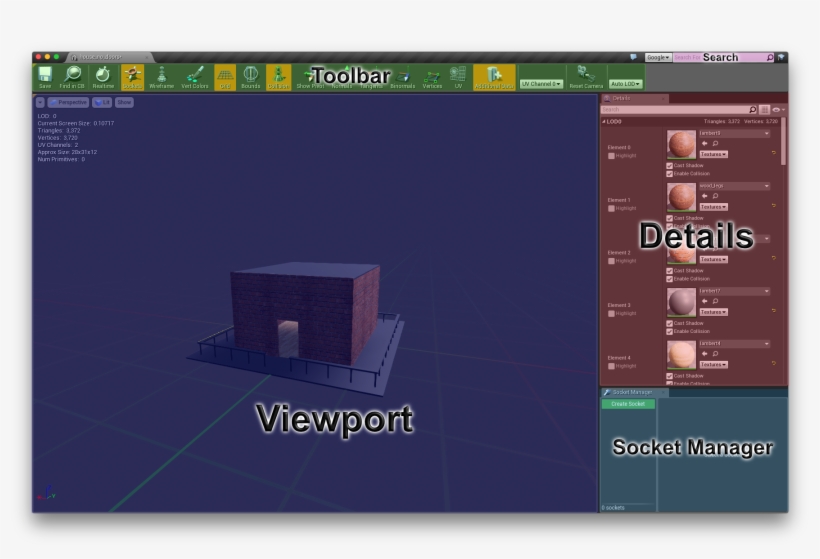Click the Search For Help field
Screen dimensions: 820x559
724,58
